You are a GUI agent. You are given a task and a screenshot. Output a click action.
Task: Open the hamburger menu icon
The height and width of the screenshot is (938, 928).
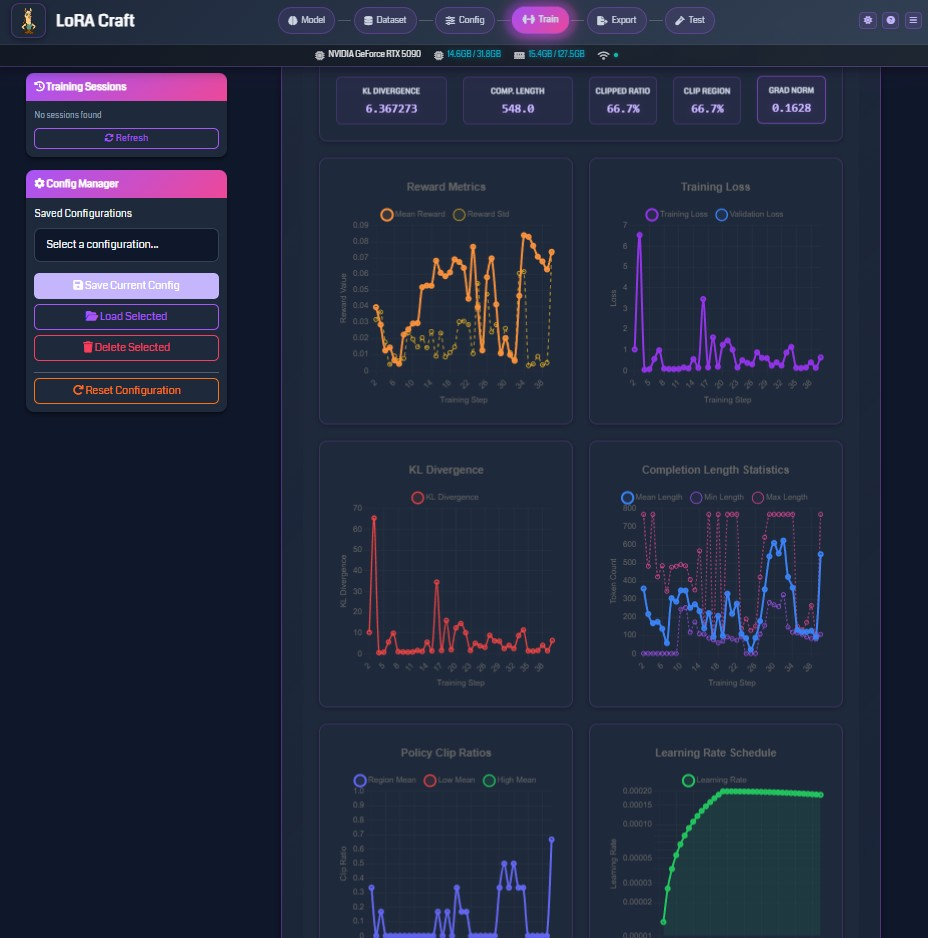(x=912, y=20)
